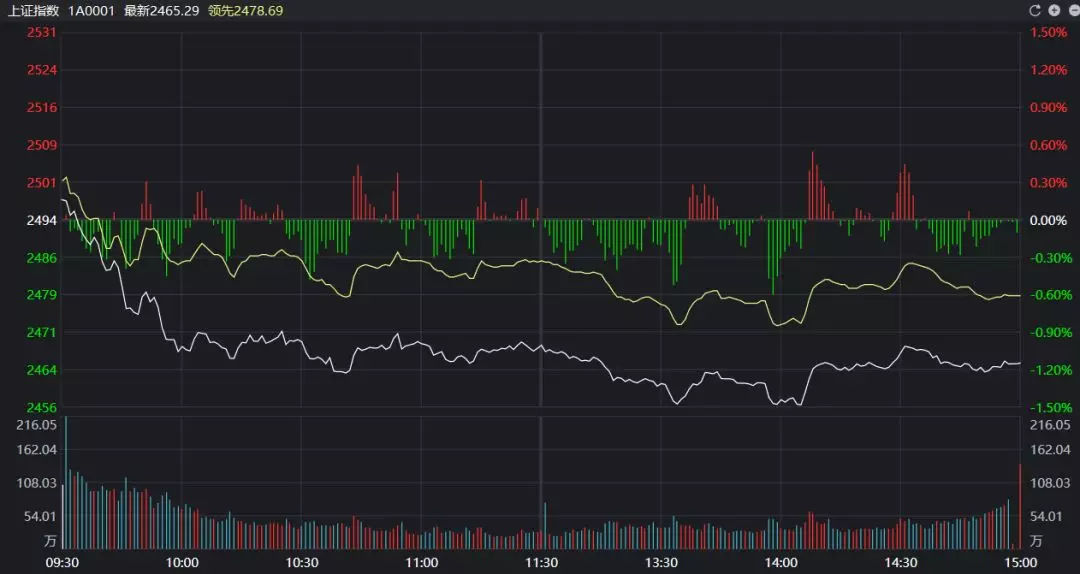
Task: Click the 10:00 time axis marker
Action: pyautogui.click(x=181, y=563)
